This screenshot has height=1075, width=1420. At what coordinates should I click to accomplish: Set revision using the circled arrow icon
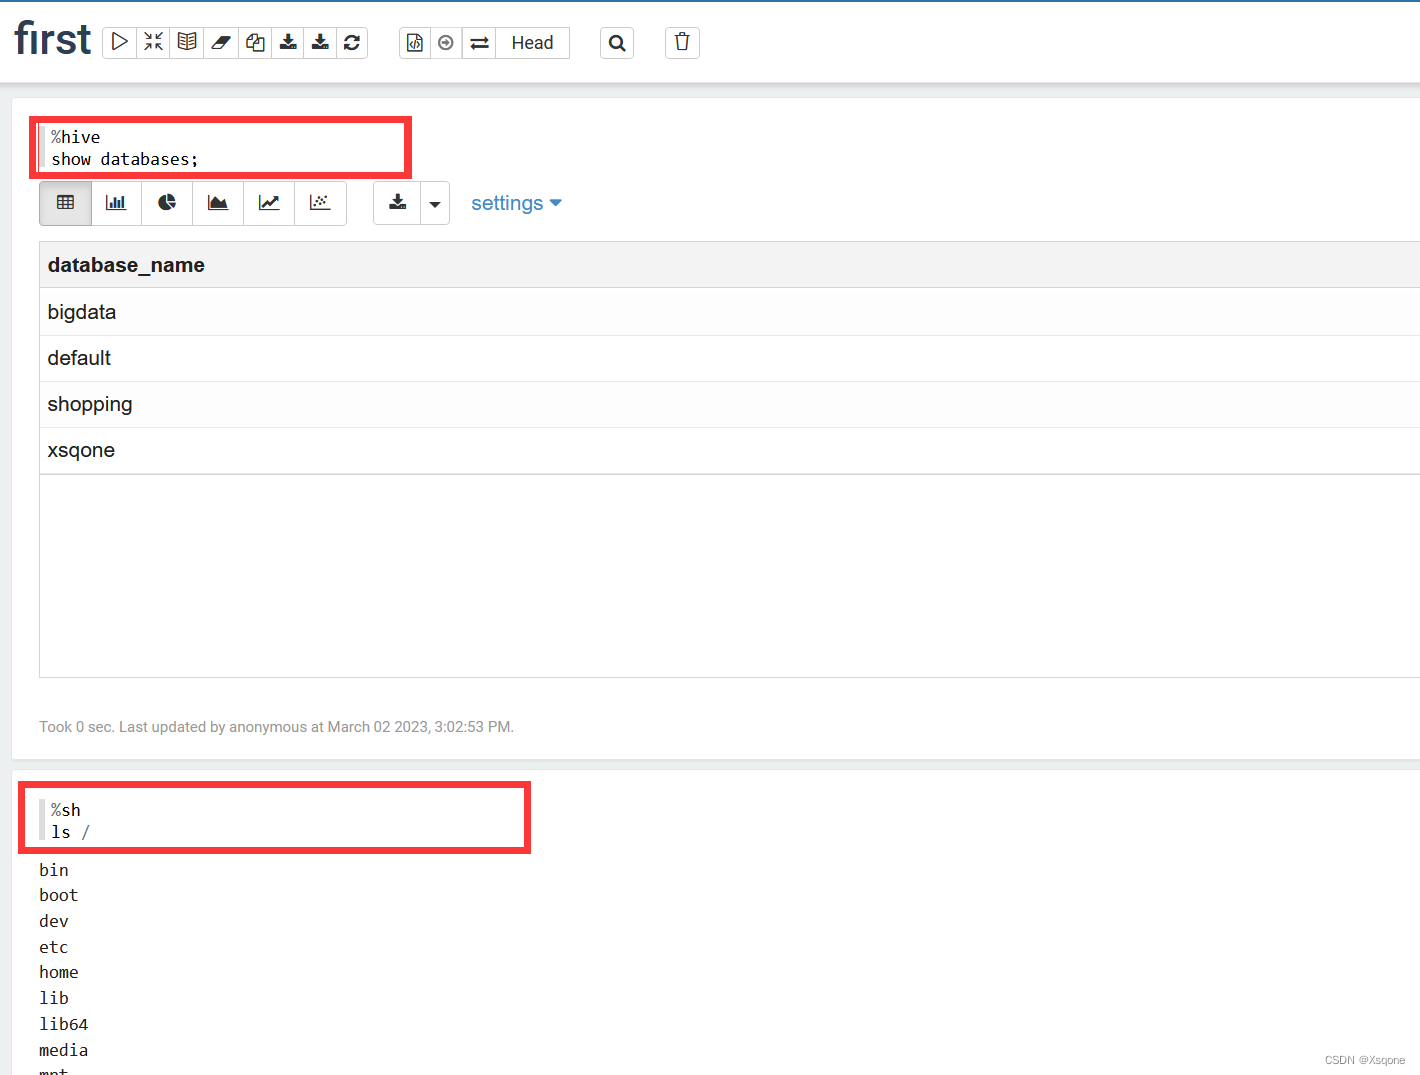[446, 42]
